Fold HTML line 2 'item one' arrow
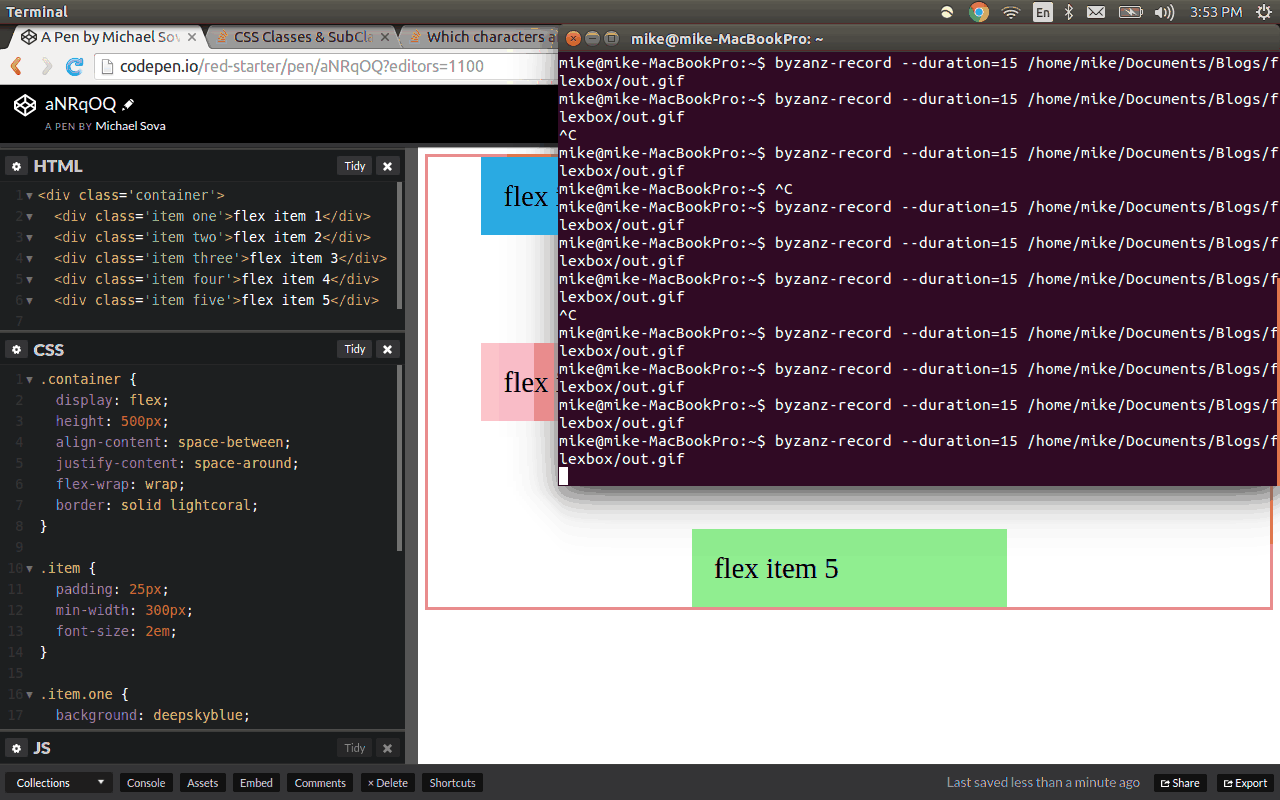This screenshot has height=800, width=1280. [x=29, y=217]
